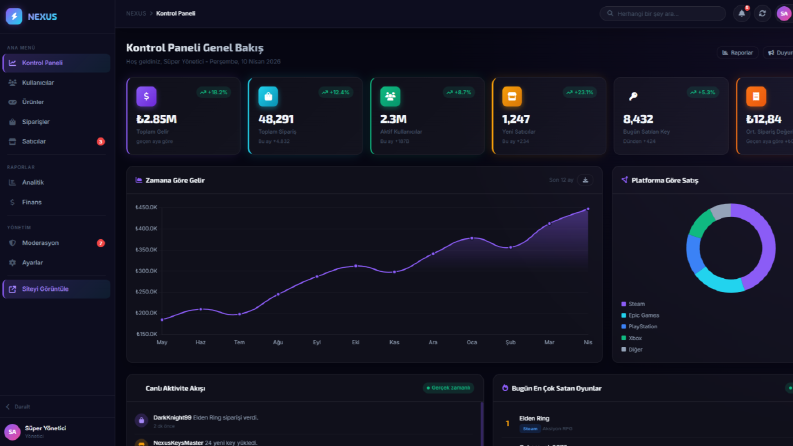This screenshot has width=793, height=446.
Task: Click the chart icon beside Zamana Göre Gelir
Action: (x=139, y=180)
